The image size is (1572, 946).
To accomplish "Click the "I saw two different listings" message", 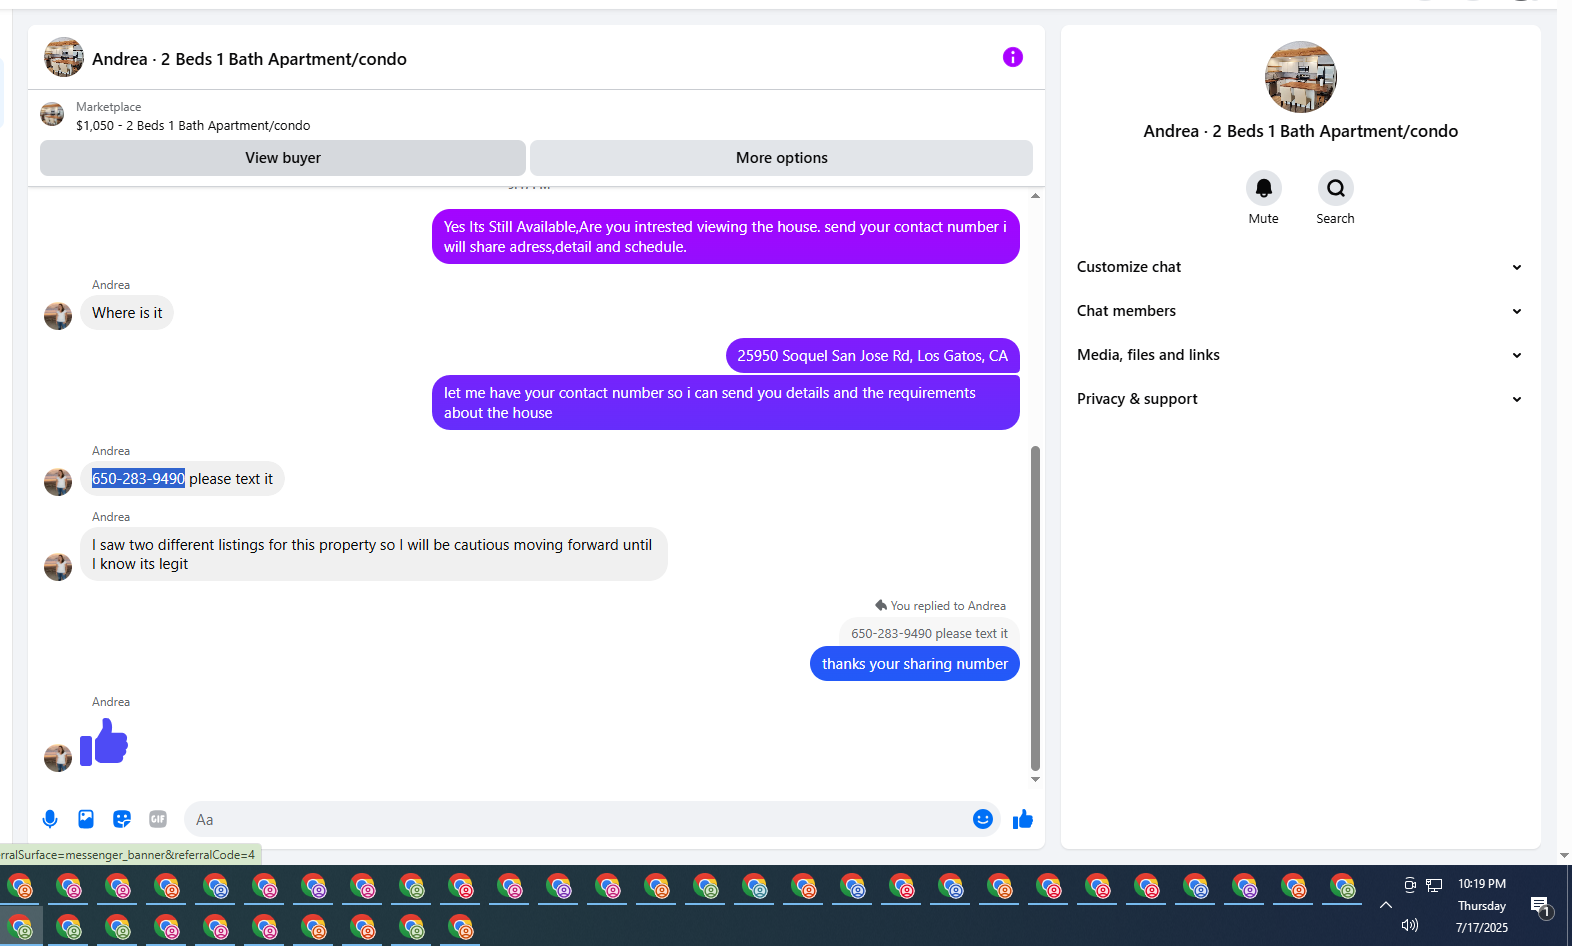I will tap(374, 554).
